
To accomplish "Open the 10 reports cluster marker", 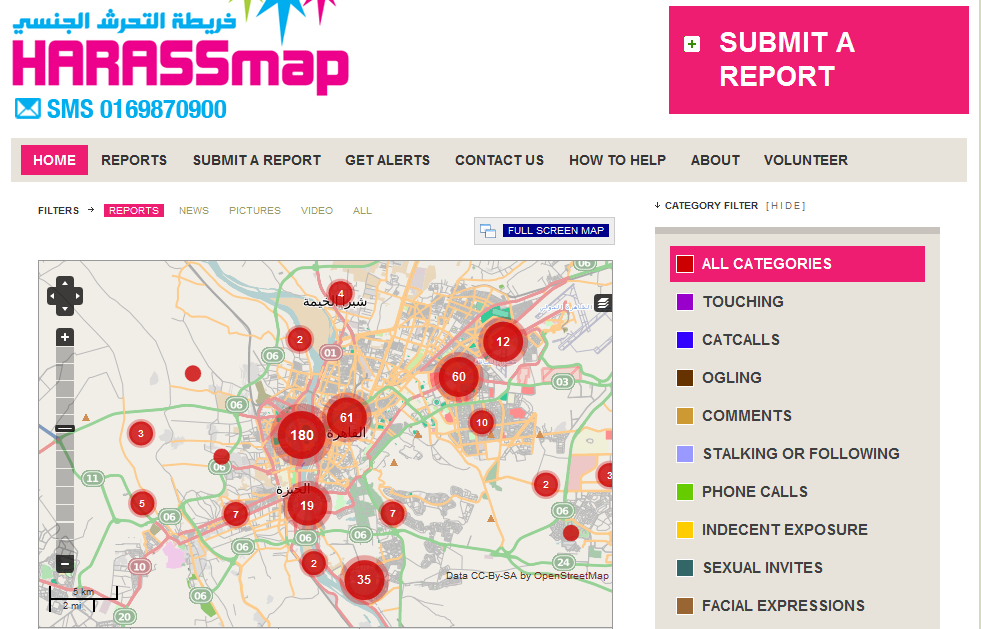I will coord(482,422).
